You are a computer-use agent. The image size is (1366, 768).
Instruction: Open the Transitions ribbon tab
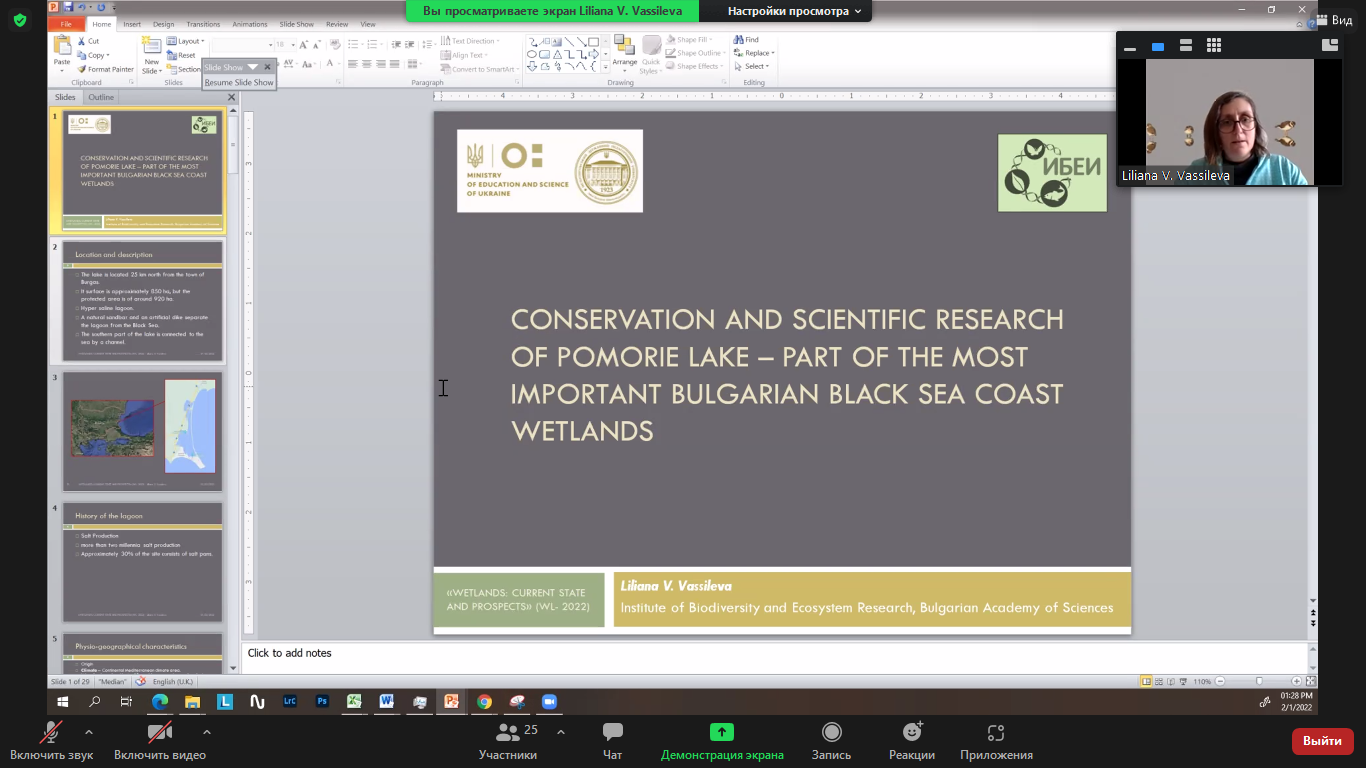click(203, 24)
